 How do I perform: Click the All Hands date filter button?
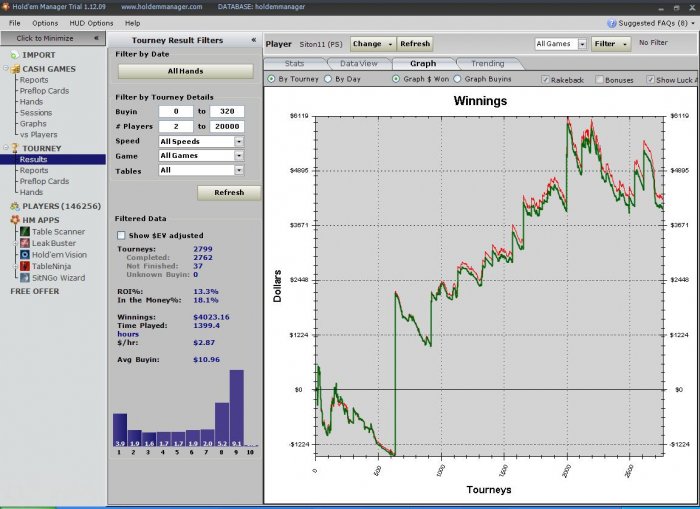tap(185, 71)
